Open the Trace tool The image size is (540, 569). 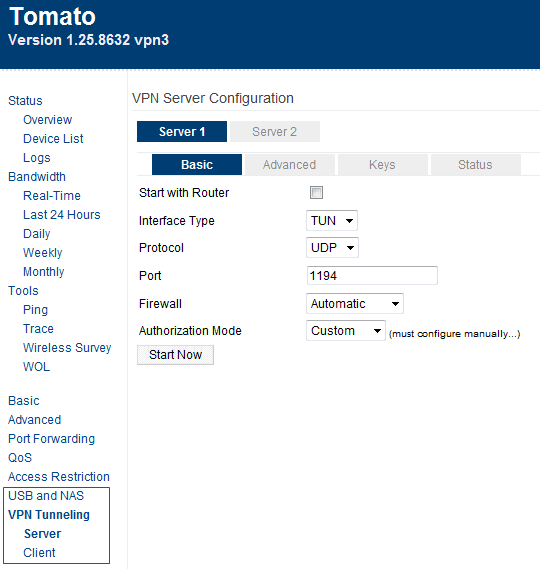[38, 329]
